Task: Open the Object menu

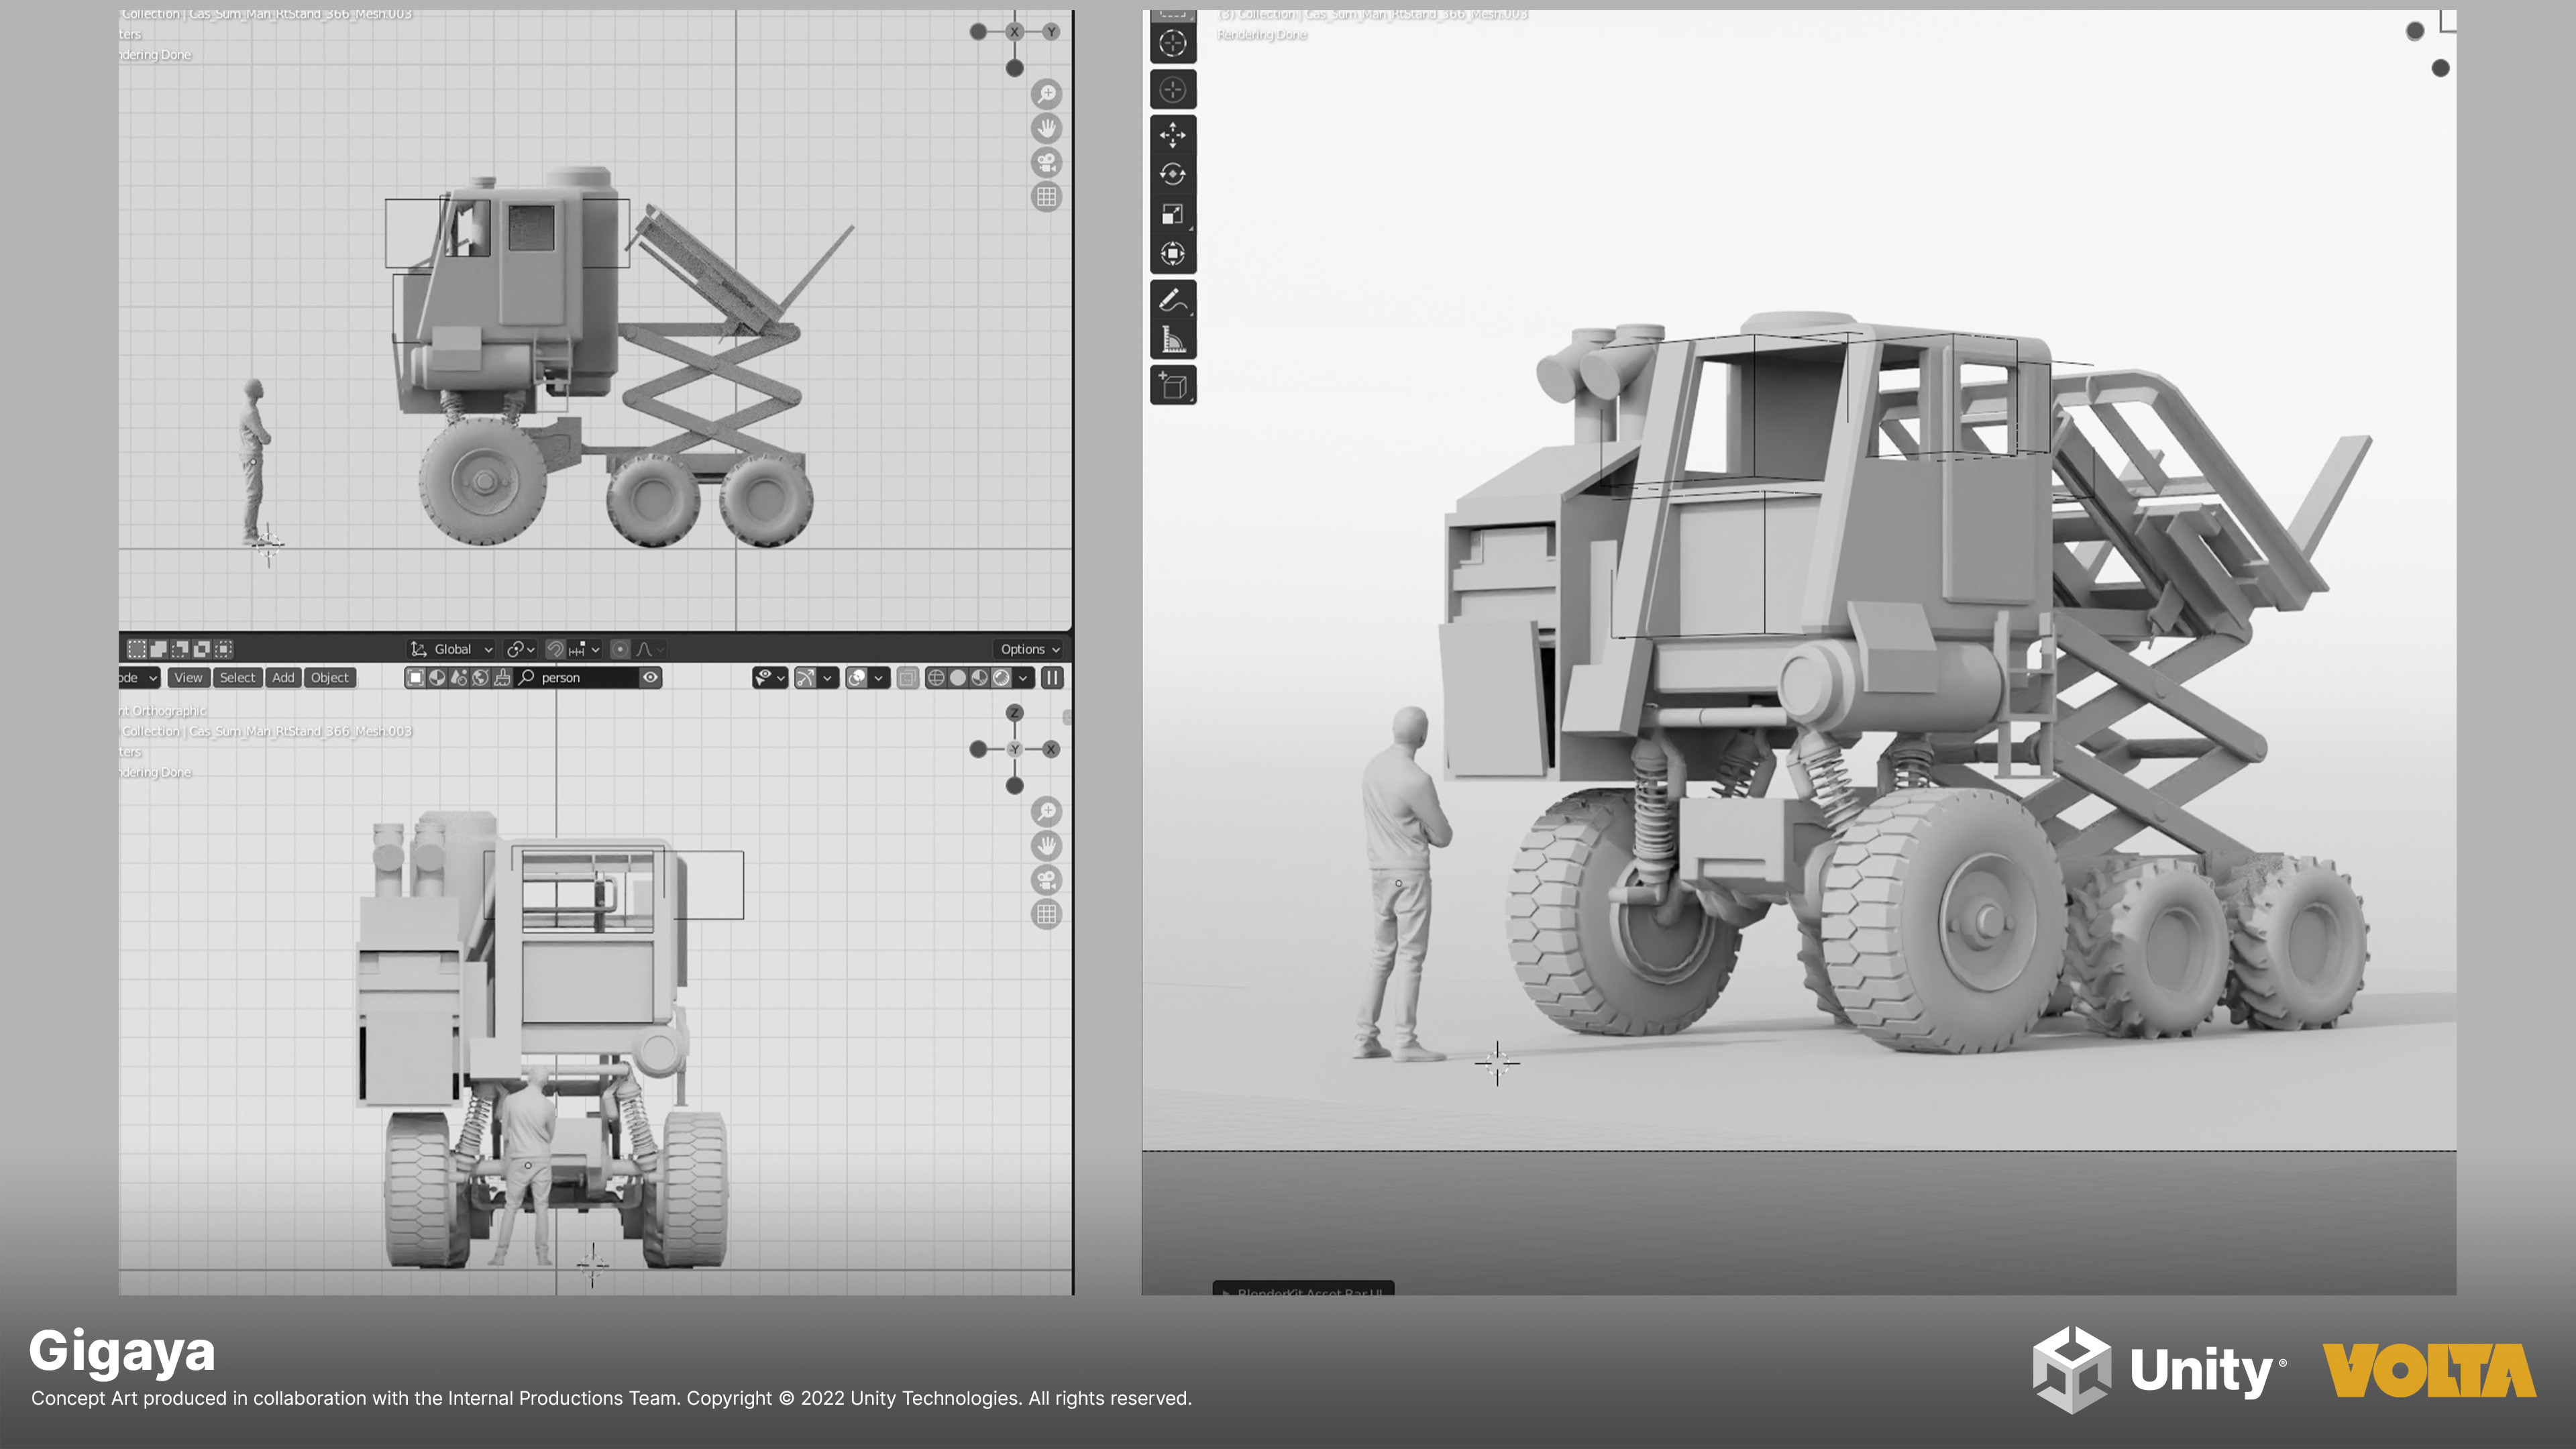Action: (x=330, y=678)
